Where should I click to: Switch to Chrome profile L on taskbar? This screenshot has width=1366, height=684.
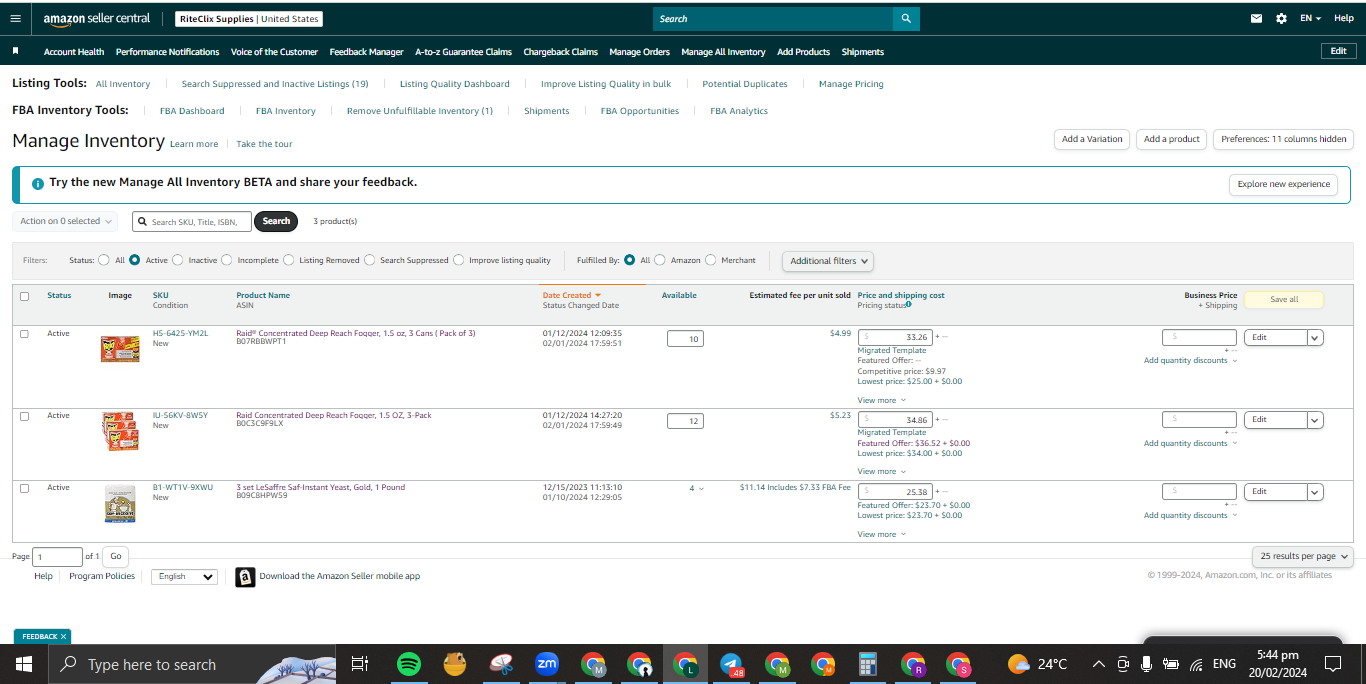click(685, 664)
